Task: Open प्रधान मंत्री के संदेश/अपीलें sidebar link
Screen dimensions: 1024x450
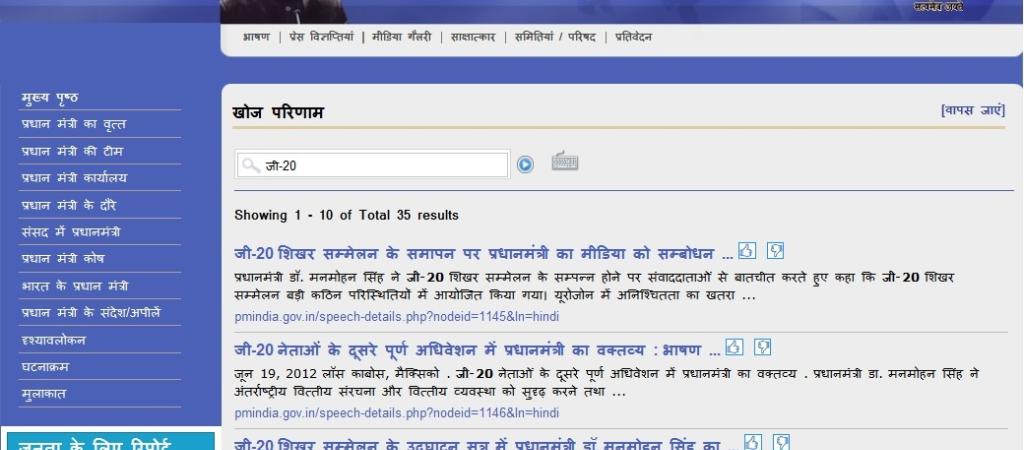Action: pyautogui.click(x=91, y=312)
